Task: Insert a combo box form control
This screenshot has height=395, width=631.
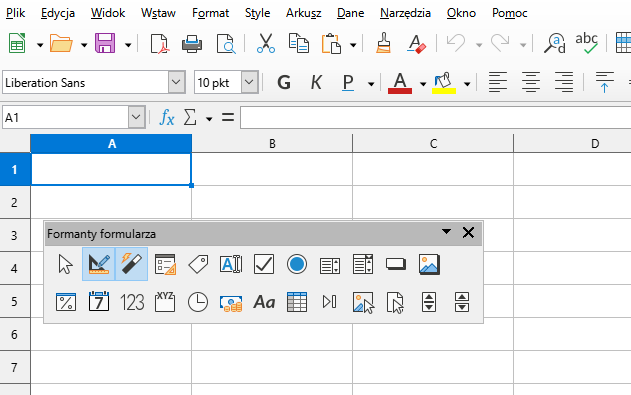Action: 363,264
